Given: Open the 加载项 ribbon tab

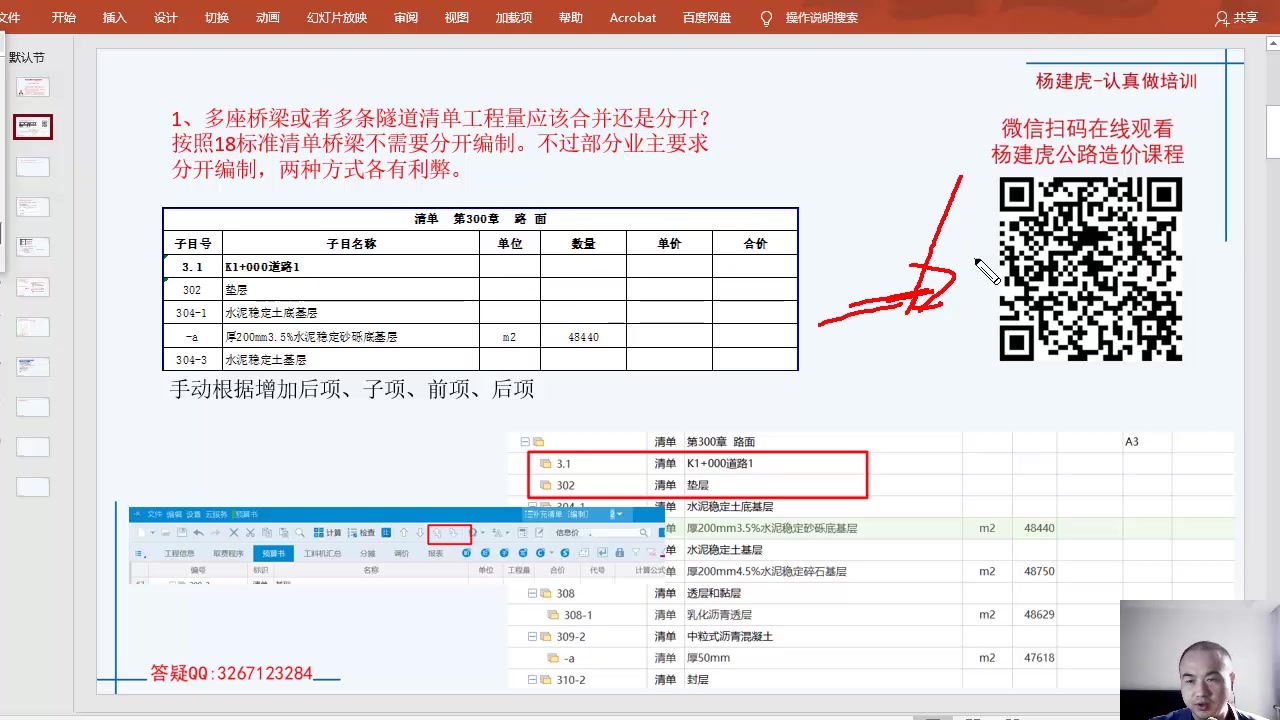Looking at the screenshot, I should click(x=514, y=18).
